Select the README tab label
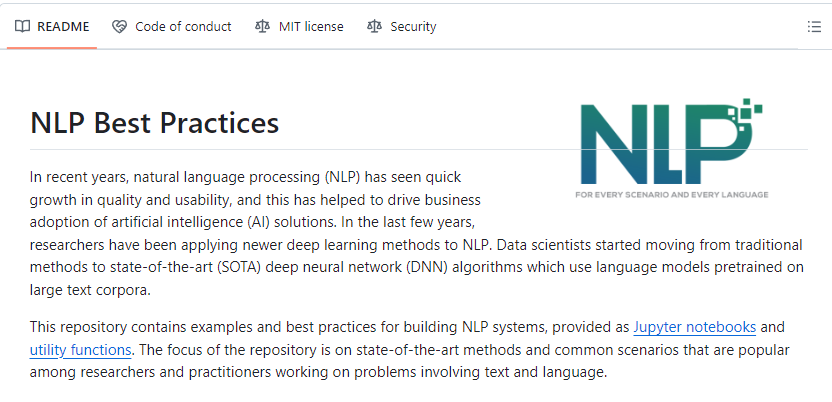 point(63,27)
